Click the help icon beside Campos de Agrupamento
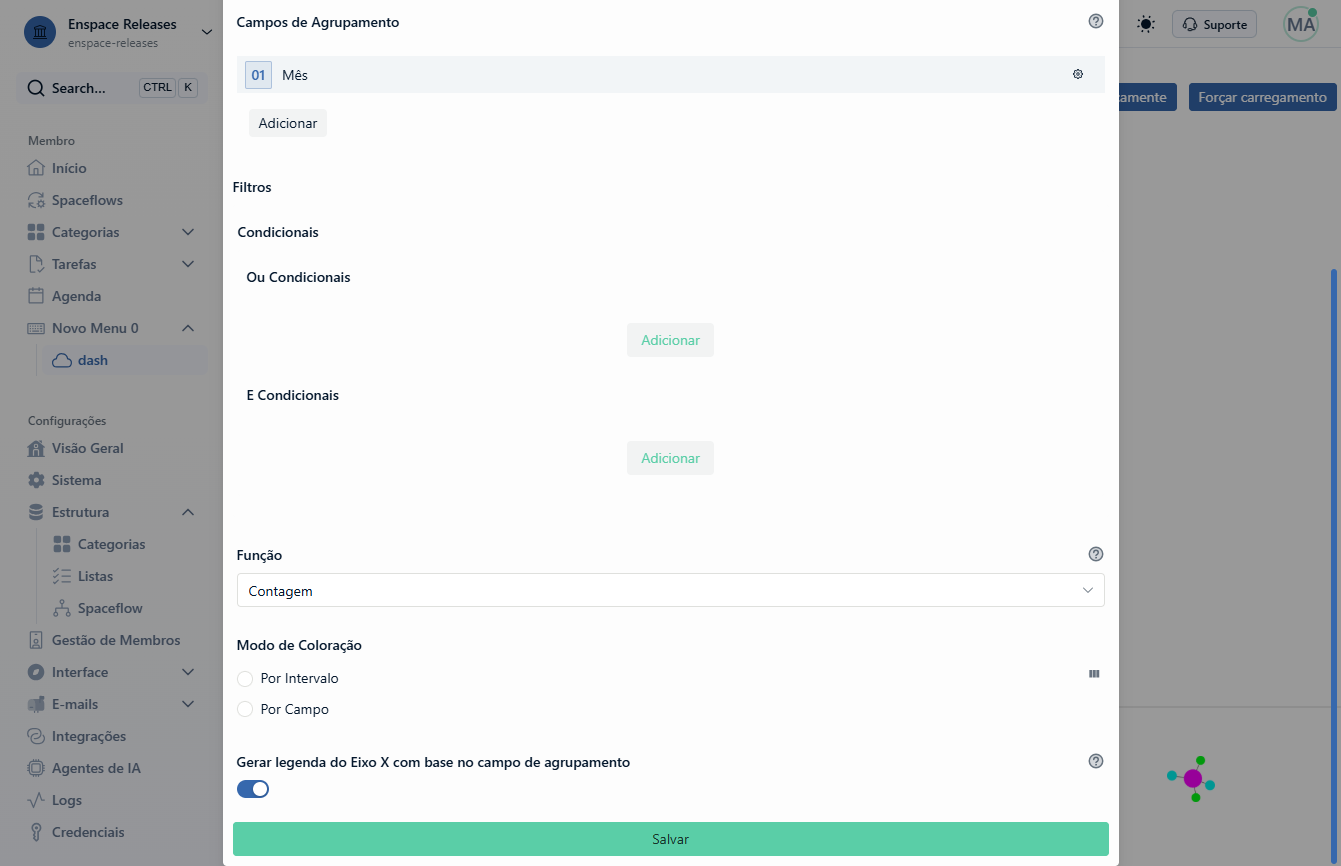 pyautogui.click(x=1096, y=21)
